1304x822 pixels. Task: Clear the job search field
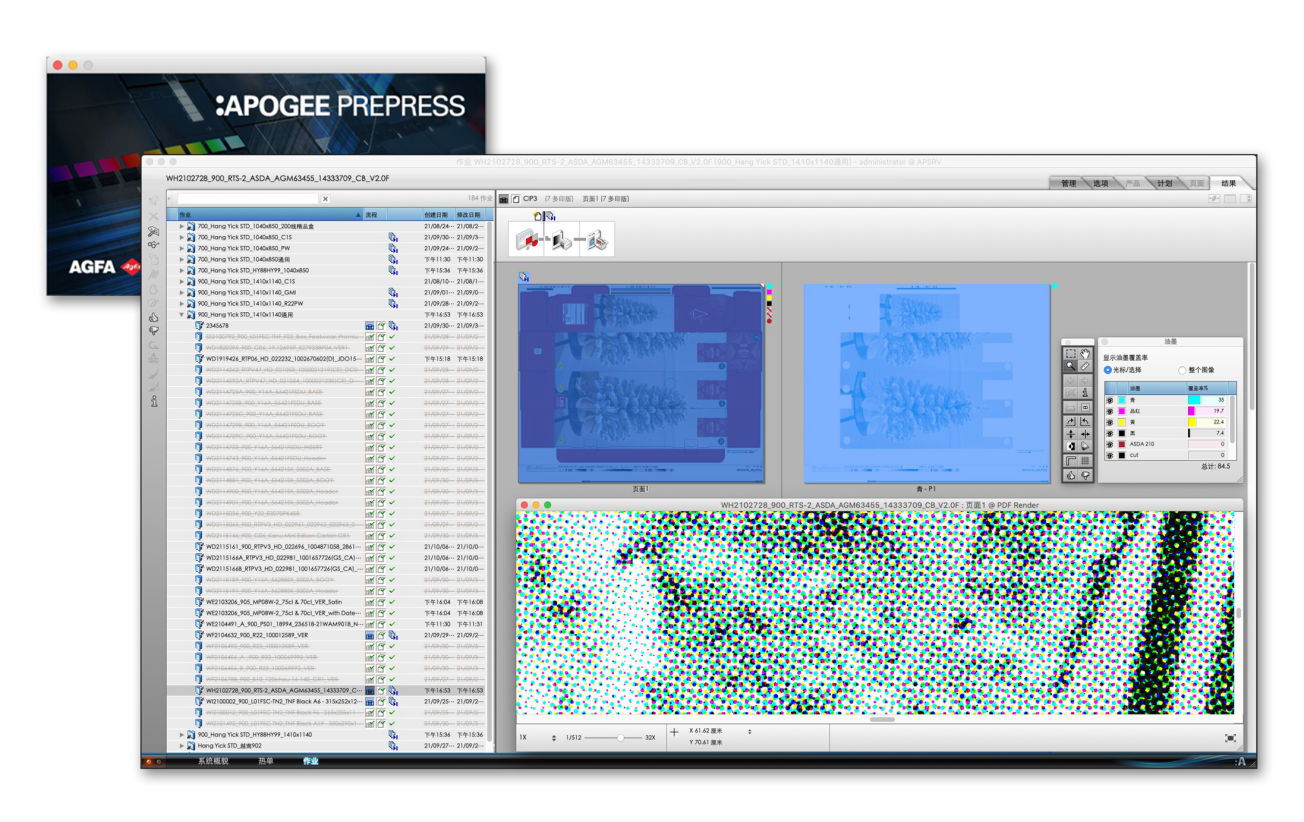pyautogui.click(x=325, y=199)
